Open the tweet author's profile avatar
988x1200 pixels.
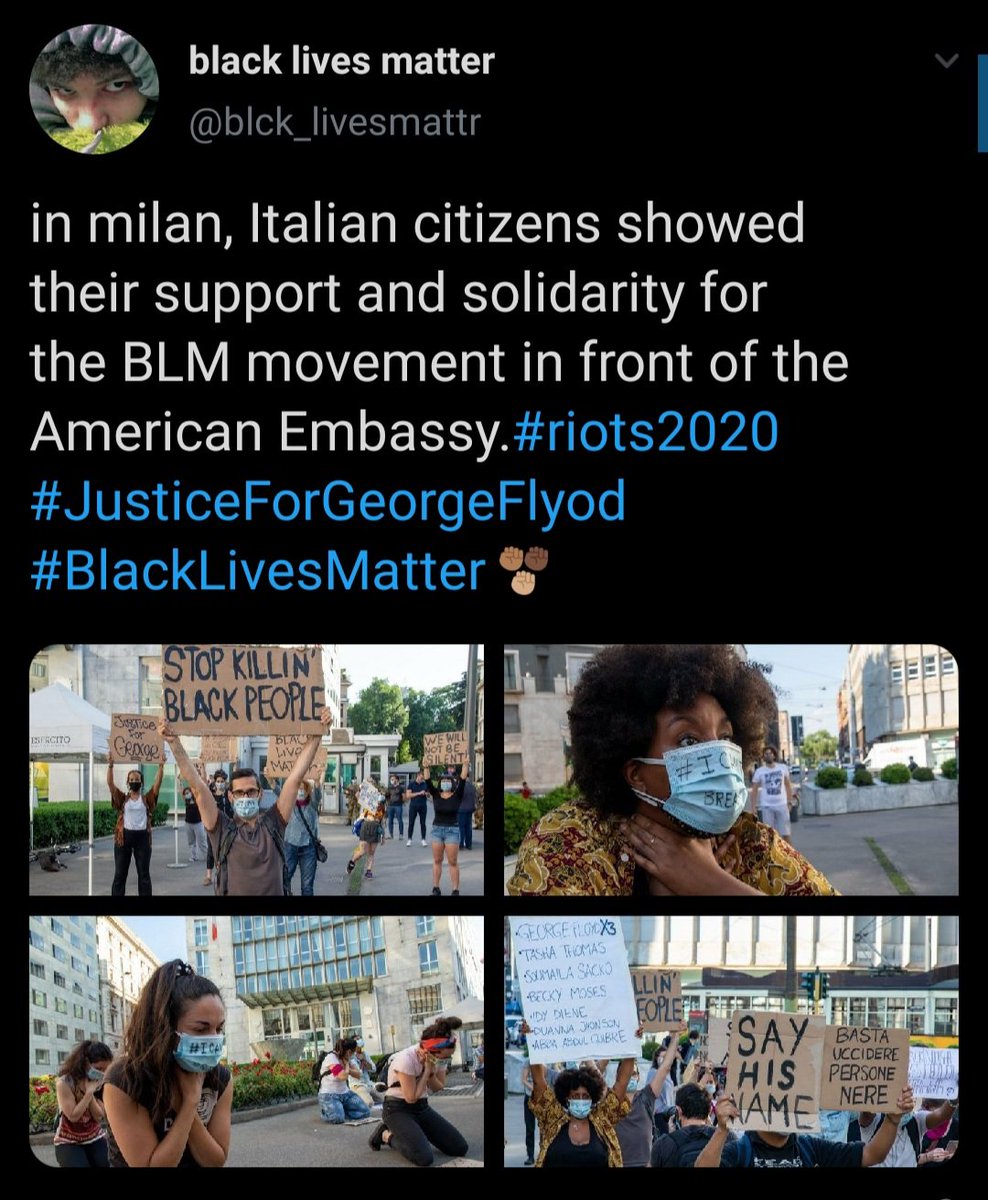coord(94,90)
